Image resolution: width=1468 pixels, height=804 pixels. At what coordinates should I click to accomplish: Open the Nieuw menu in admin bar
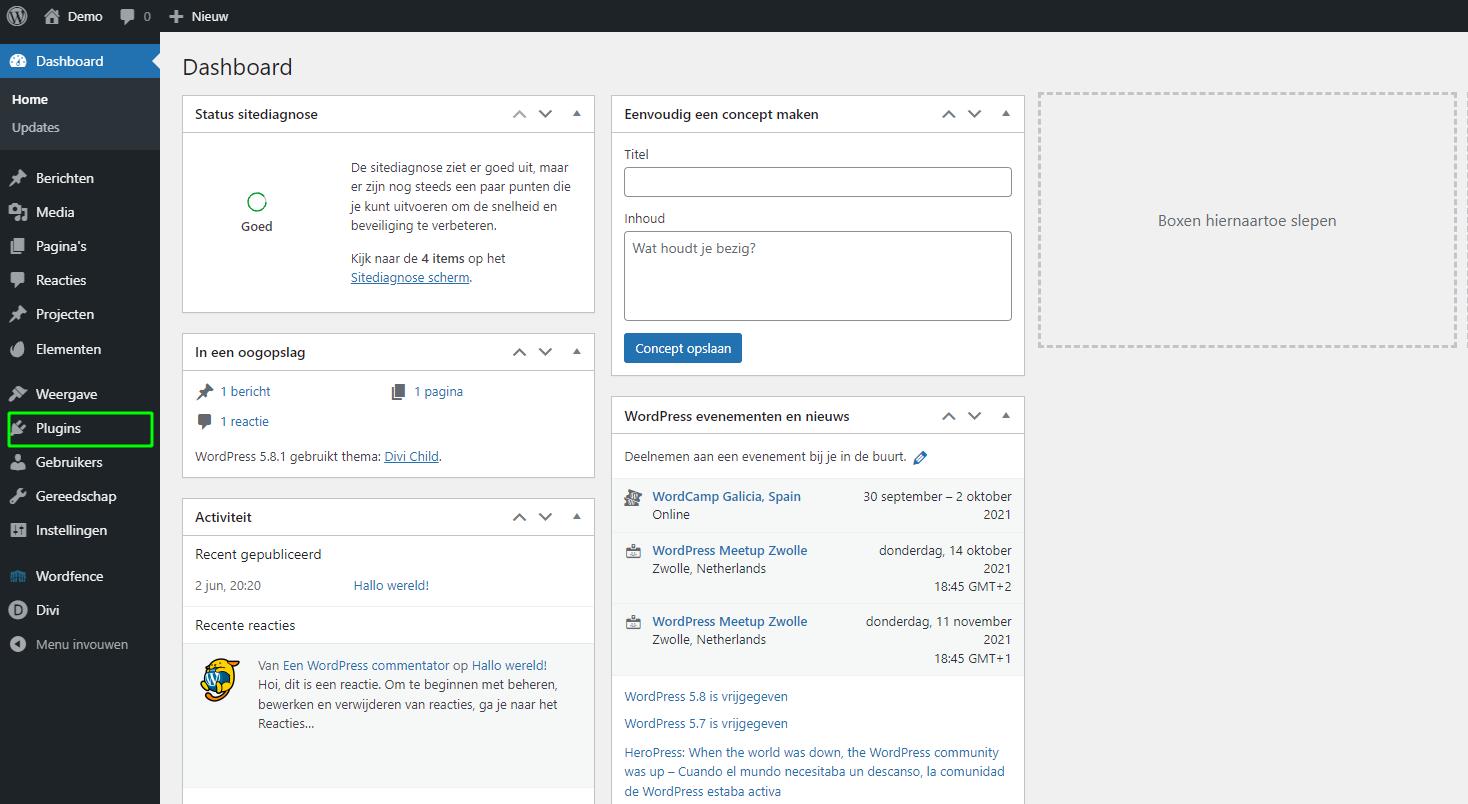tap(198, 16)
